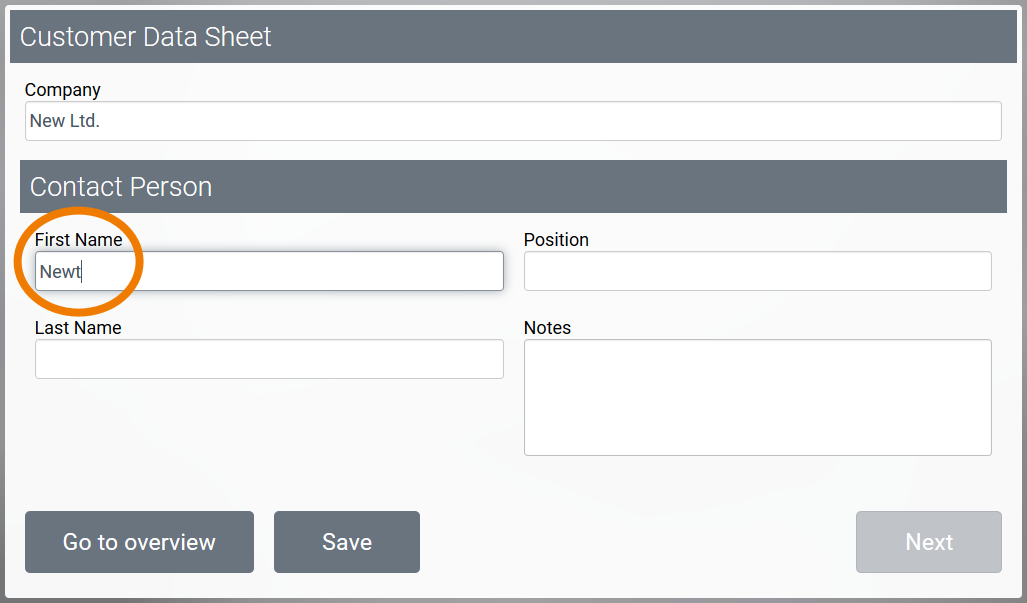1027x603 pixels.
Task: Click the Contact Person section header
Action: click(512, 187)
